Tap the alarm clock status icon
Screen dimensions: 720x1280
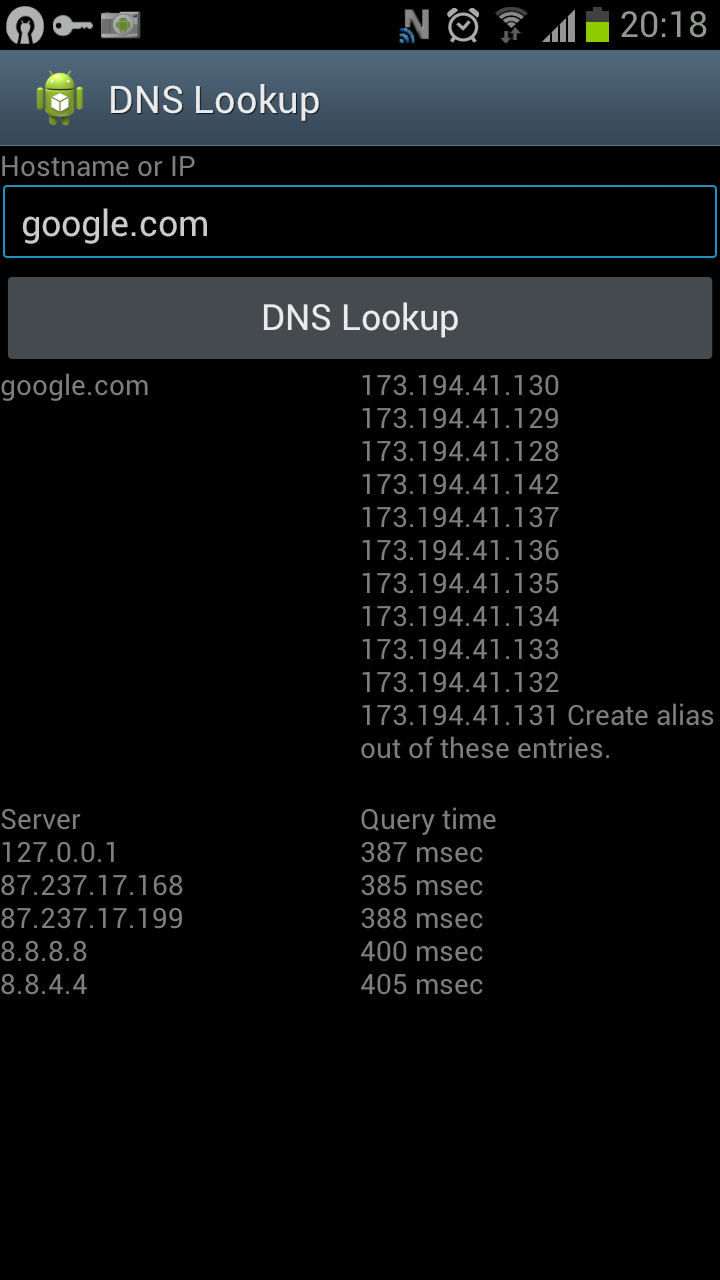[x=463, y=25]
